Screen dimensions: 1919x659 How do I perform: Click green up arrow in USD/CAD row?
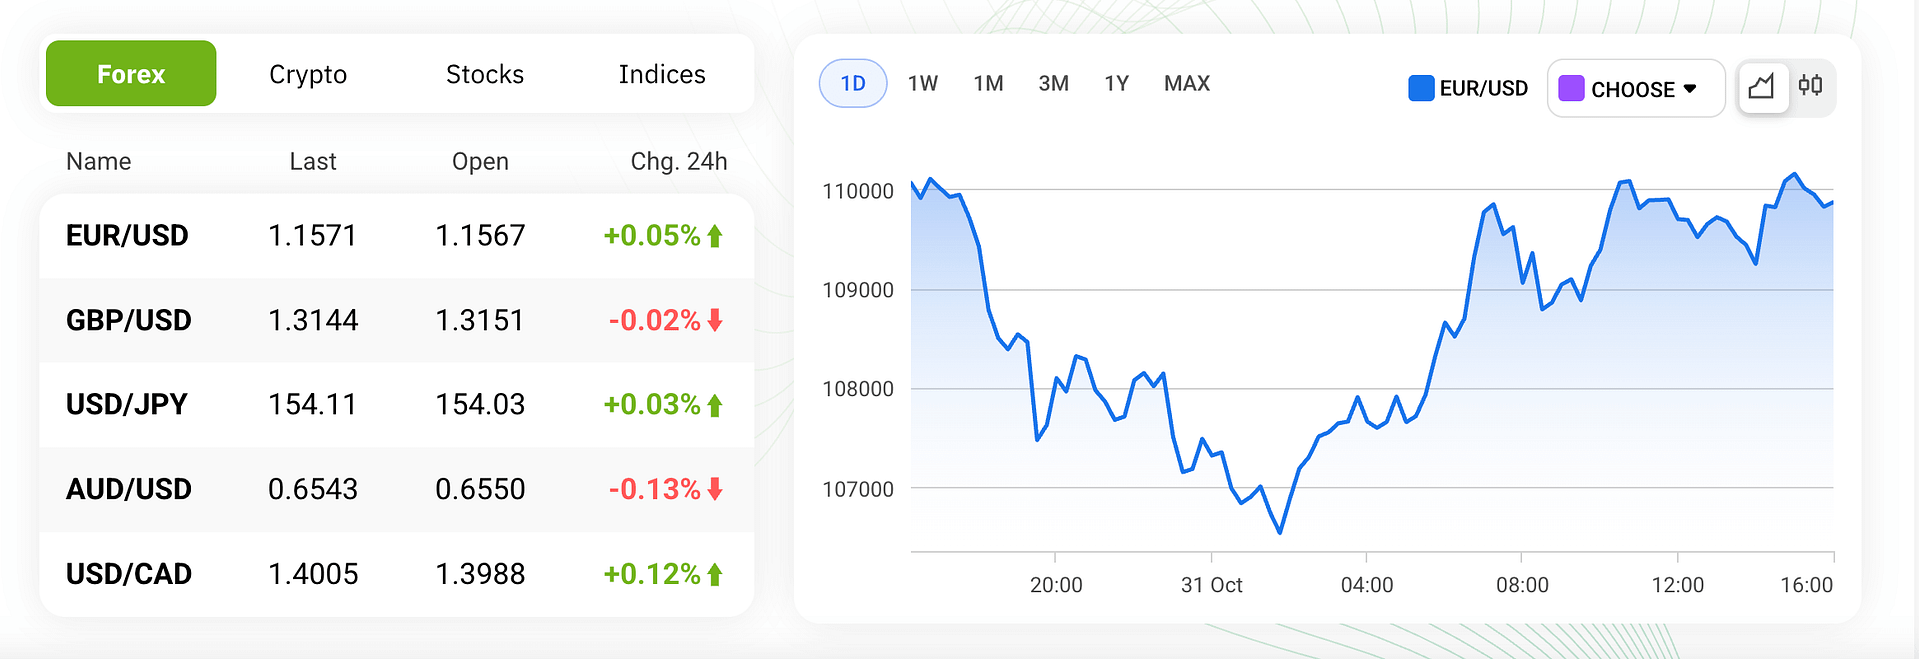pos(715,574)
